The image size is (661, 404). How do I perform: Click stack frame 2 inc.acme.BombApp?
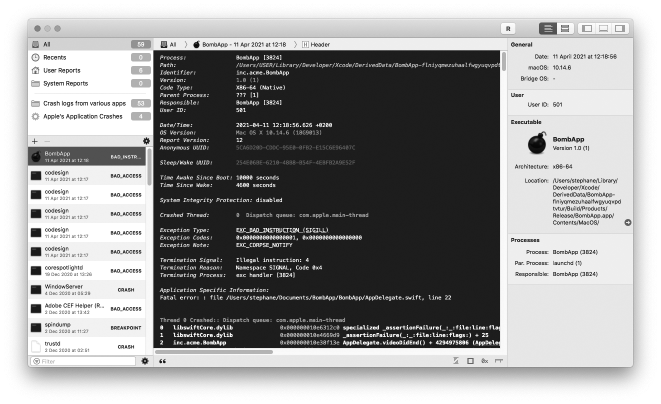pyautogui.click(x=329, y=343)
